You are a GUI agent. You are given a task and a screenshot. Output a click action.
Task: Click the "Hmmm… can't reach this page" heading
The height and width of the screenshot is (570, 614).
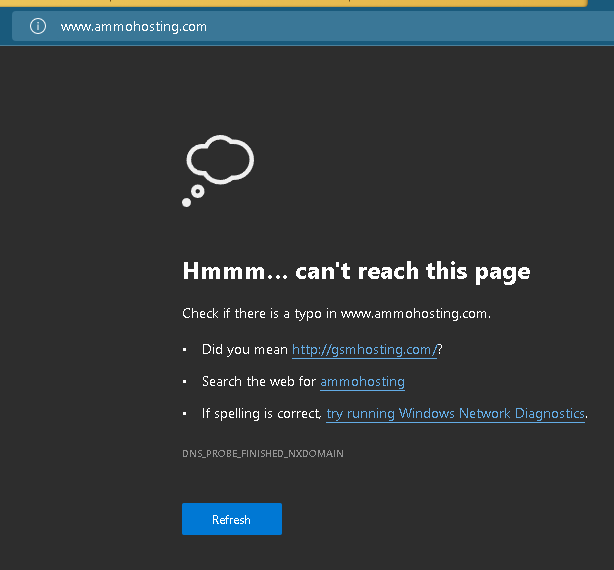click(x=356, y=271)
